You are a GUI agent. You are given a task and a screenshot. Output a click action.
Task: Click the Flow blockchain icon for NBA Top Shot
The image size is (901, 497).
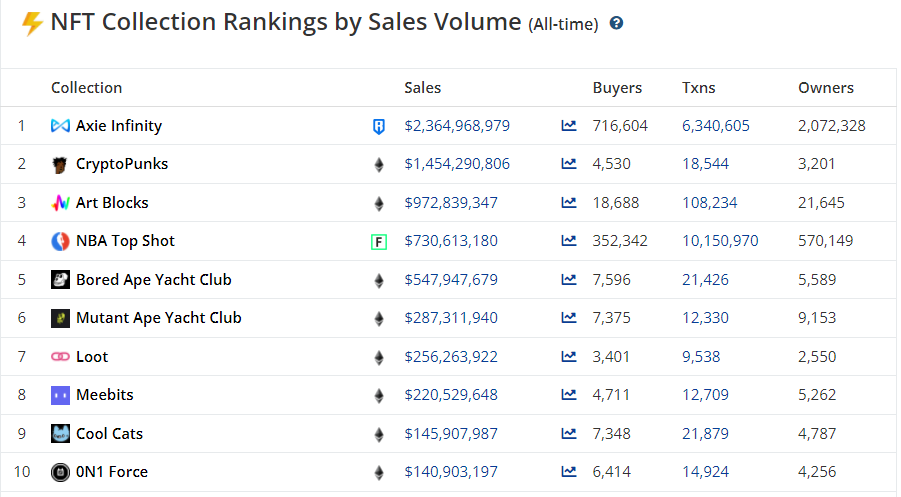point(379,241)
